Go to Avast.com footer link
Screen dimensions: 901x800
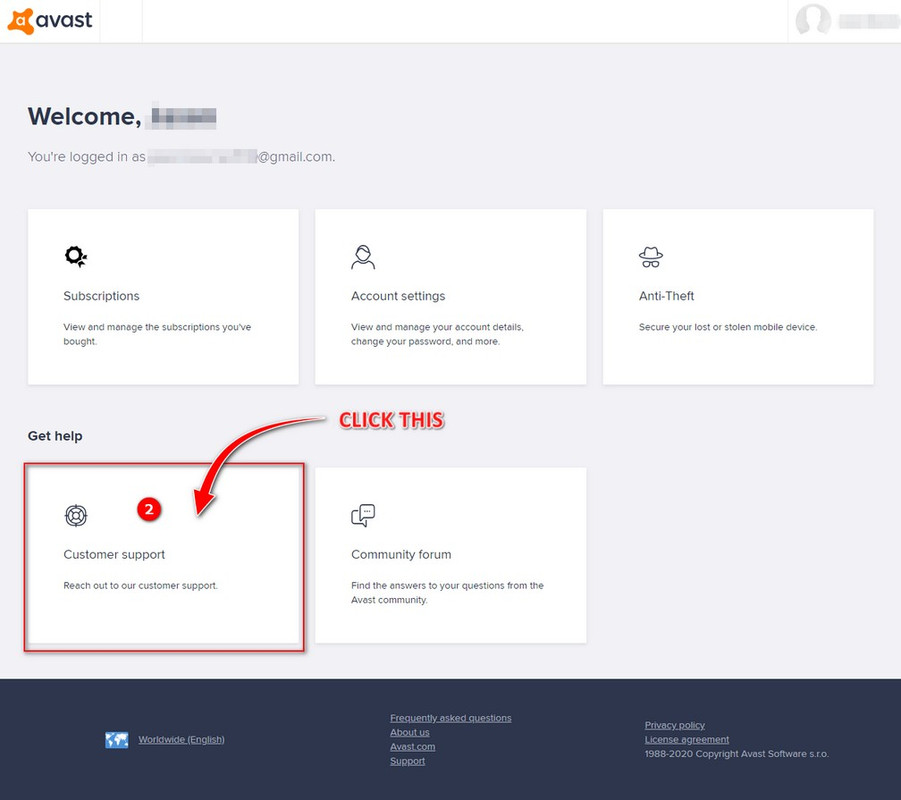[413, 747]
